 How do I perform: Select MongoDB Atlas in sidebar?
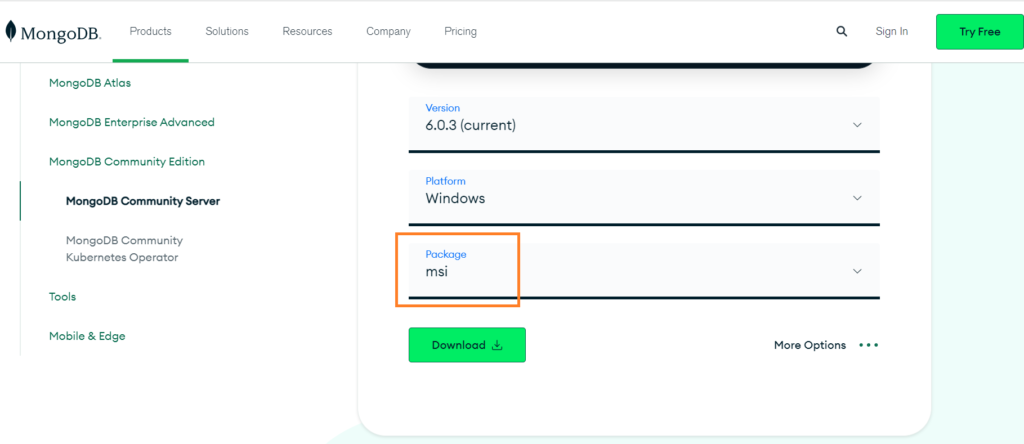point(89,83)
